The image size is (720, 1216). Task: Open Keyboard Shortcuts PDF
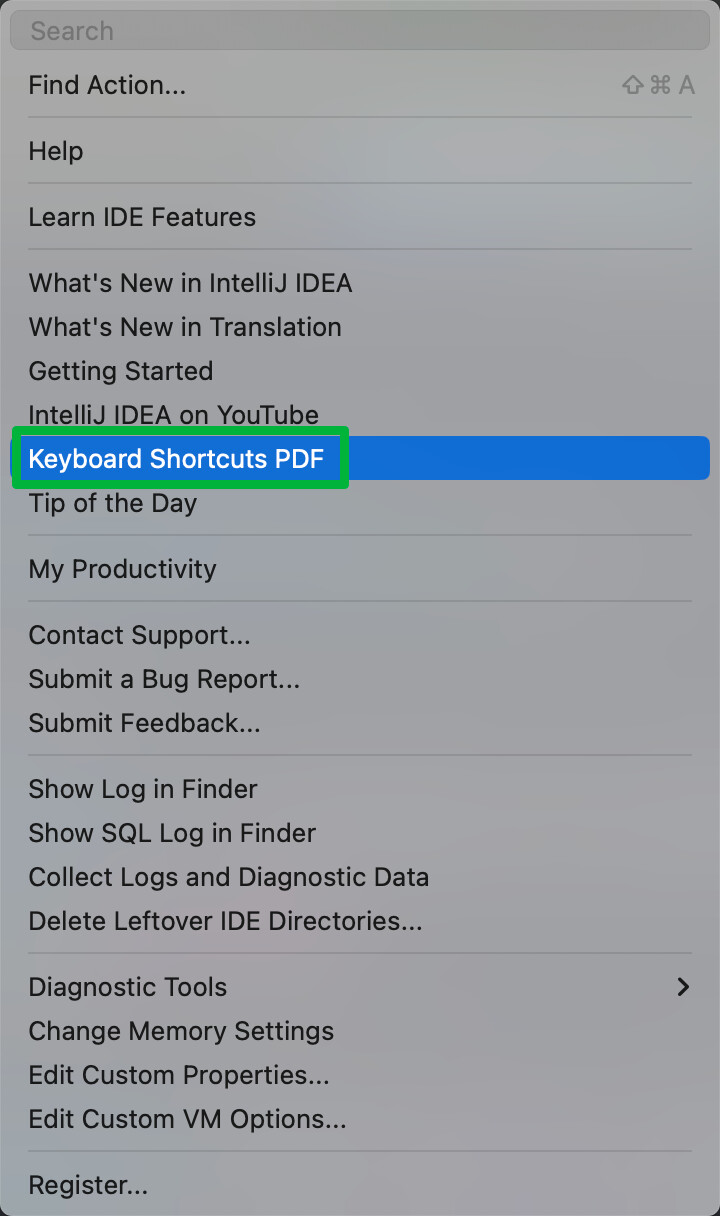pos(360,459)
